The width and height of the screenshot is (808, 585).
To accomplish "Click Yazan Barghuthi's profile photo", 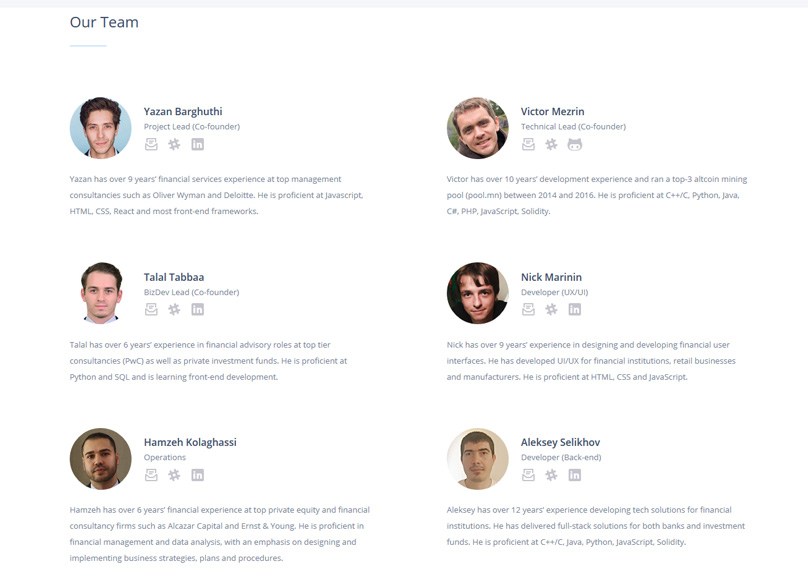I will [100, 127].
